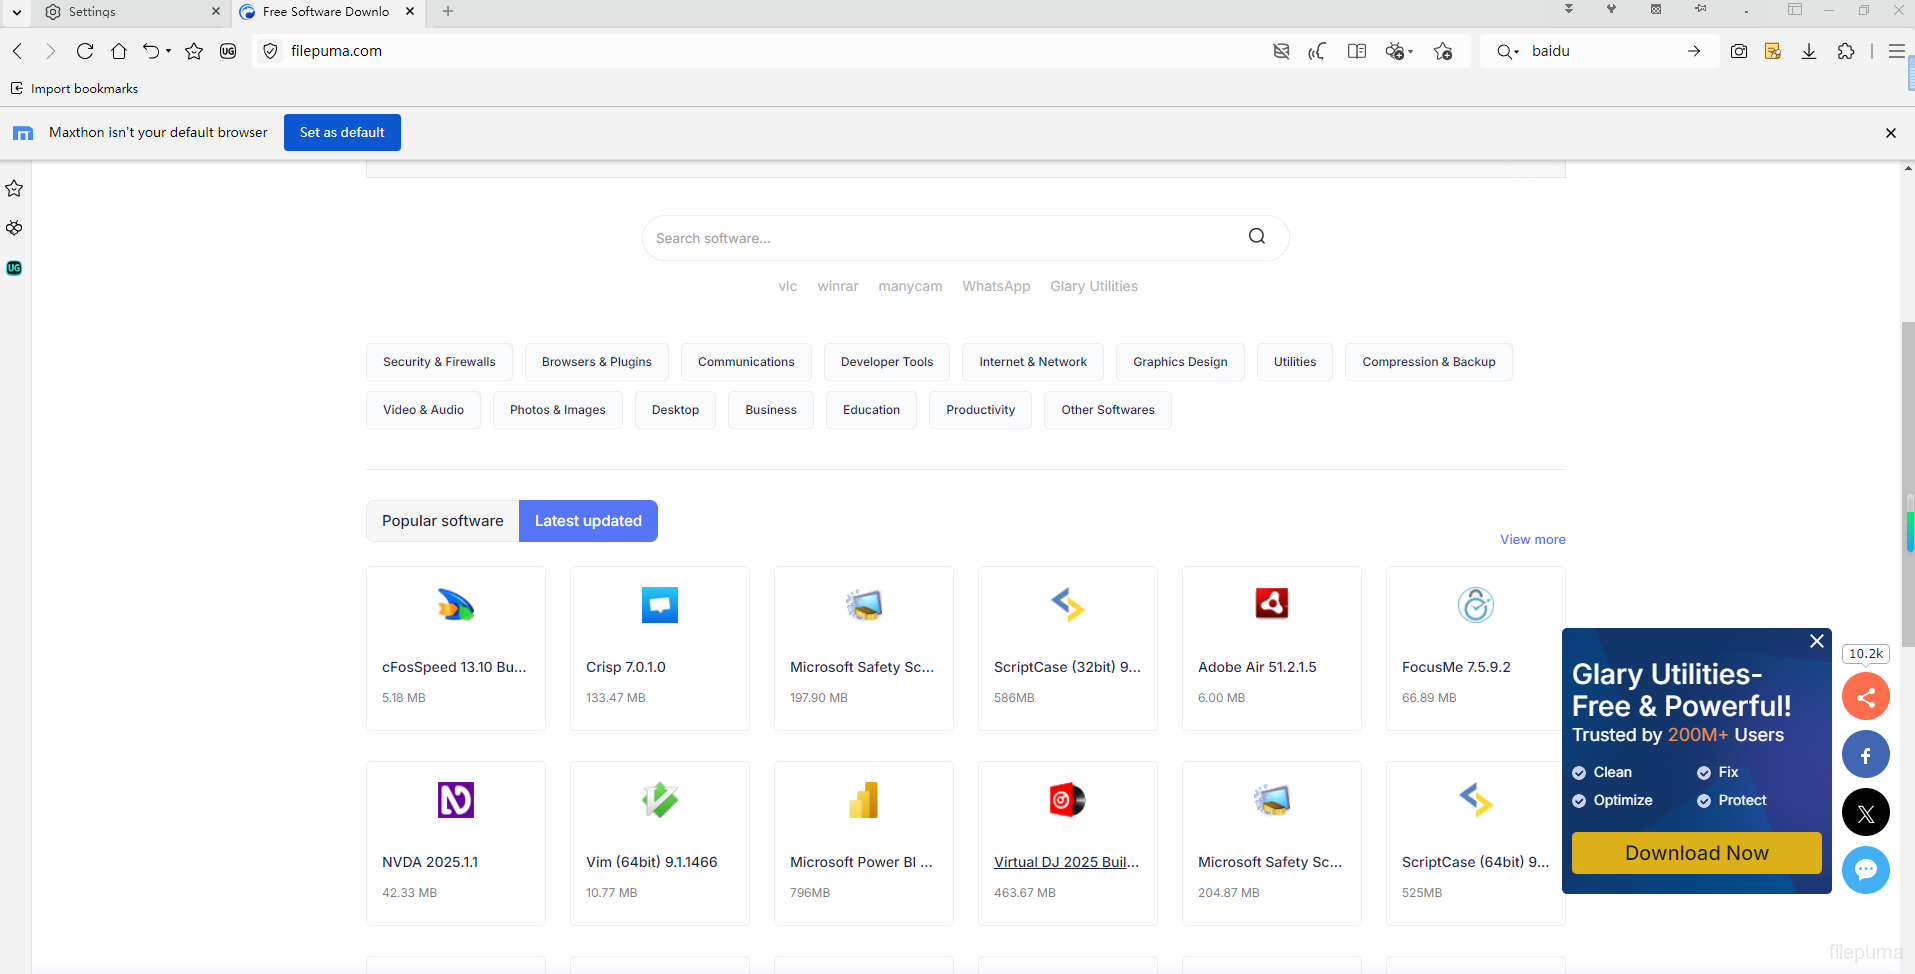This screenshot has width=1915, height=974.
Task: Open the blue chat bubble button
Action: (x=1866, y=870)
